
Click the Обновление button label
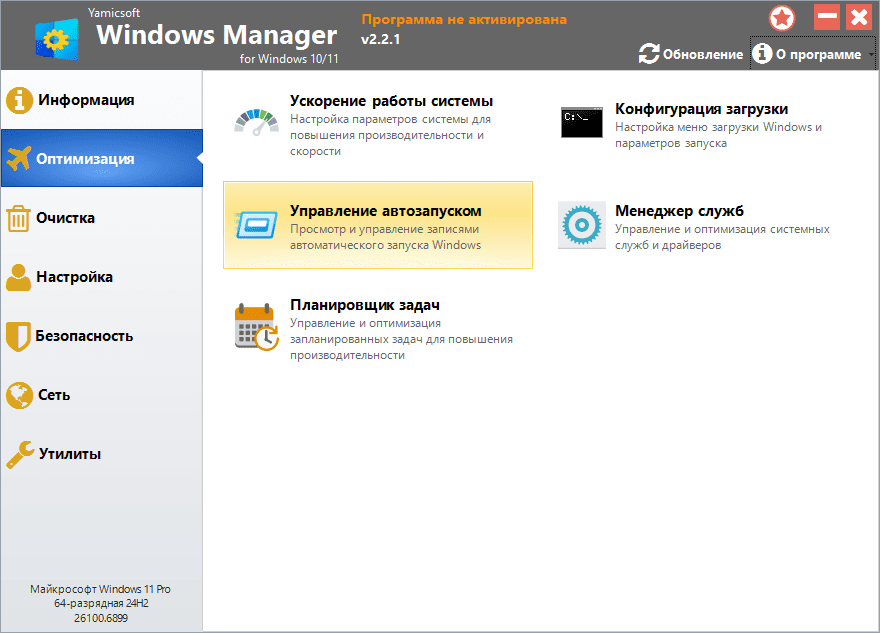703,54
